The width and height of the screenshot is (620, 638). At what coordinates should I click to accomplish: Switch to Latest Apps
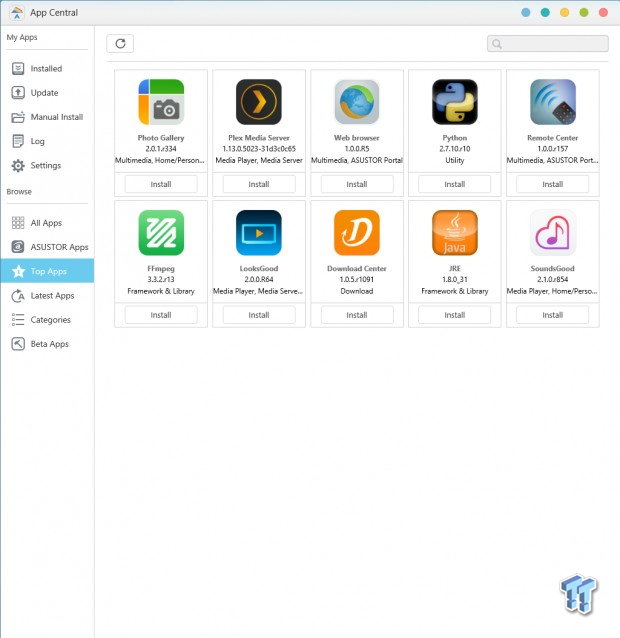point(47,296)
